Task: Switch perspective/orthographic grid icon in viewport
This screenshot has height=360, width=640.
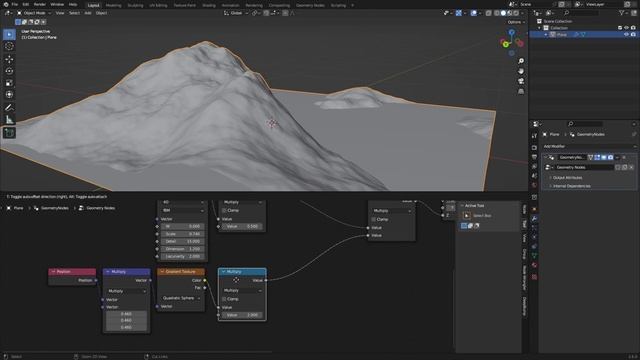Action: [x=521, y=91]
